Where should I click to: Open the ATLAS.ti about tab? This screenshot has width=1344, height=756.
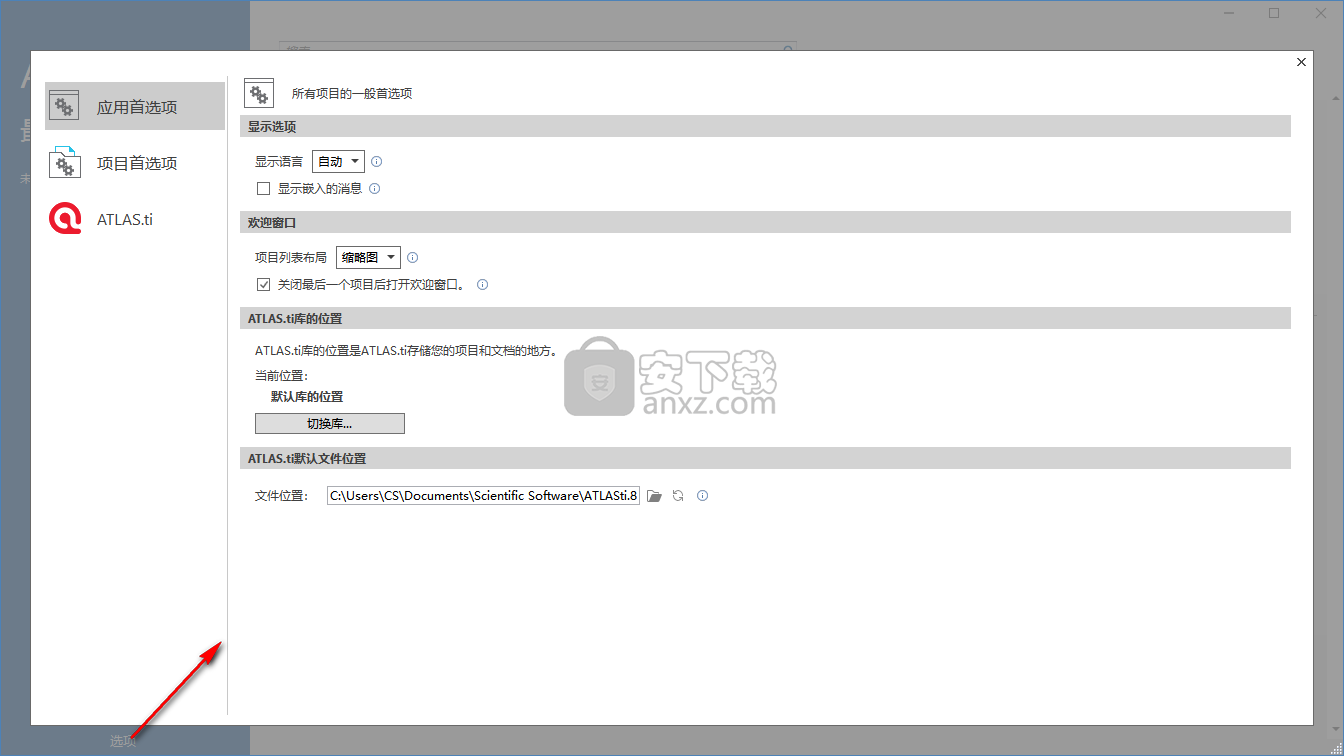click(135, 219)
